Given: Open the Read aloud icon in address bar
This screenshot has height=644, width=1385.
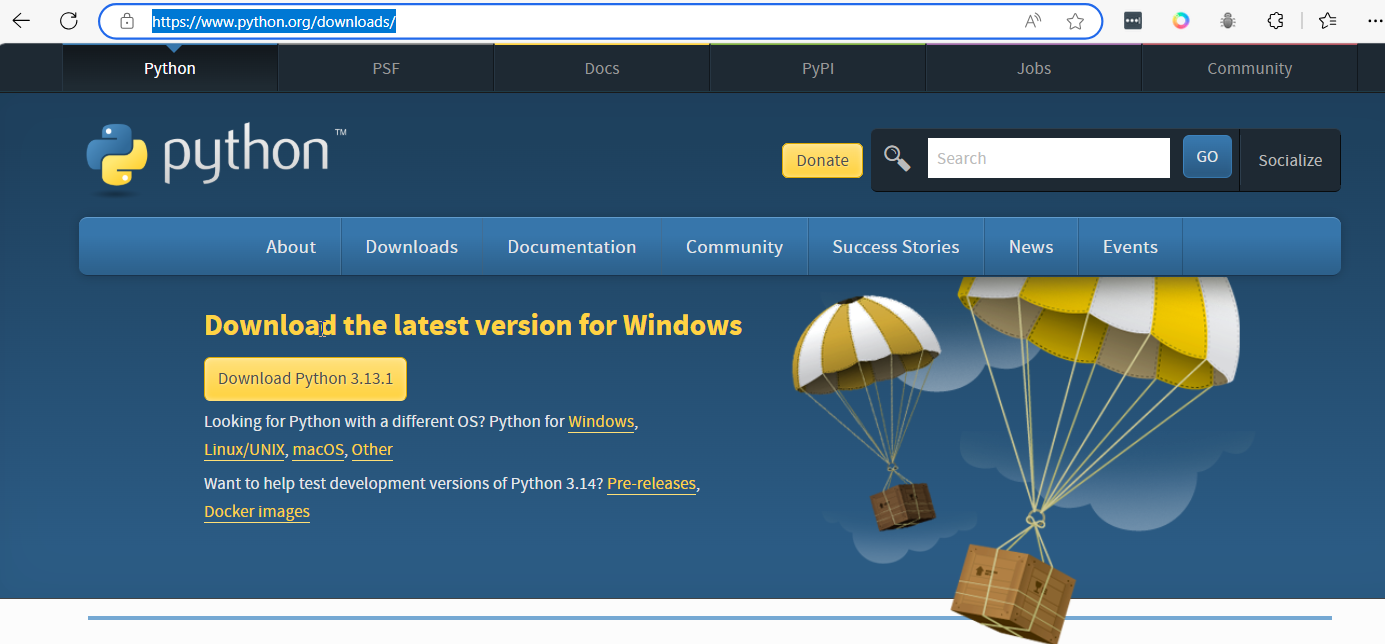Looking at the screenshot, I should click(x=1033, y=21).
